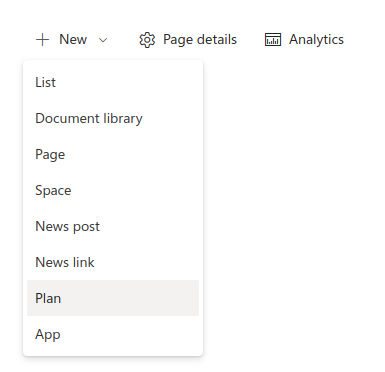Screen dimensions: 385x372
Task: Open Page details
Action: (188, 40)
